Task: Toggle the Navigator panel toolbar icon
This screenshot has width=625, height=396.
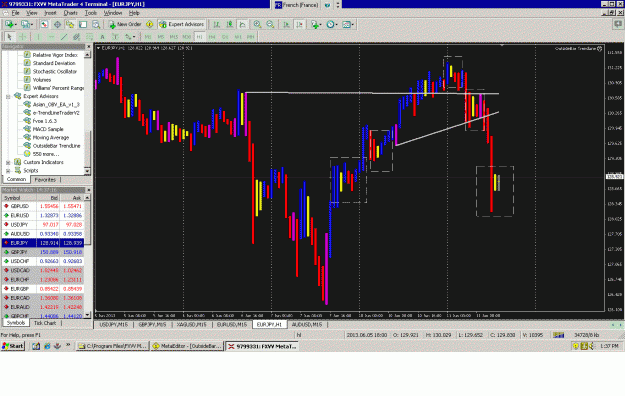Action: (70, 24)
